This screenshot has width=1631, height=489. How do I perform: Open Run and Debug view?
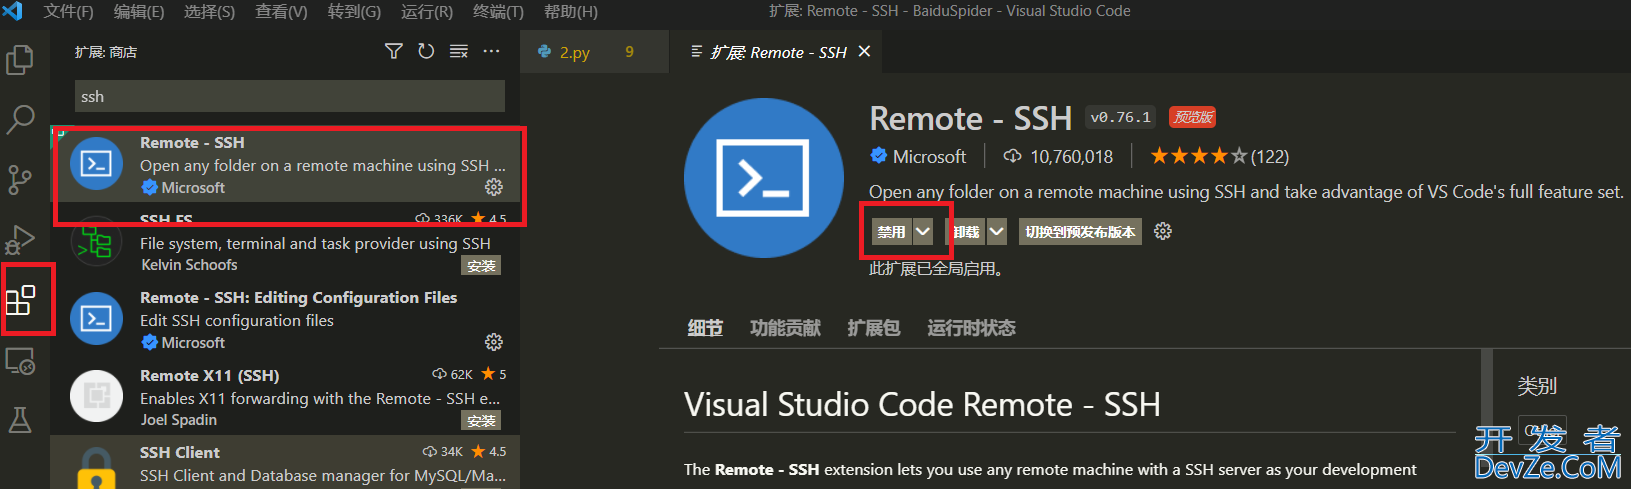click(20, 240)
